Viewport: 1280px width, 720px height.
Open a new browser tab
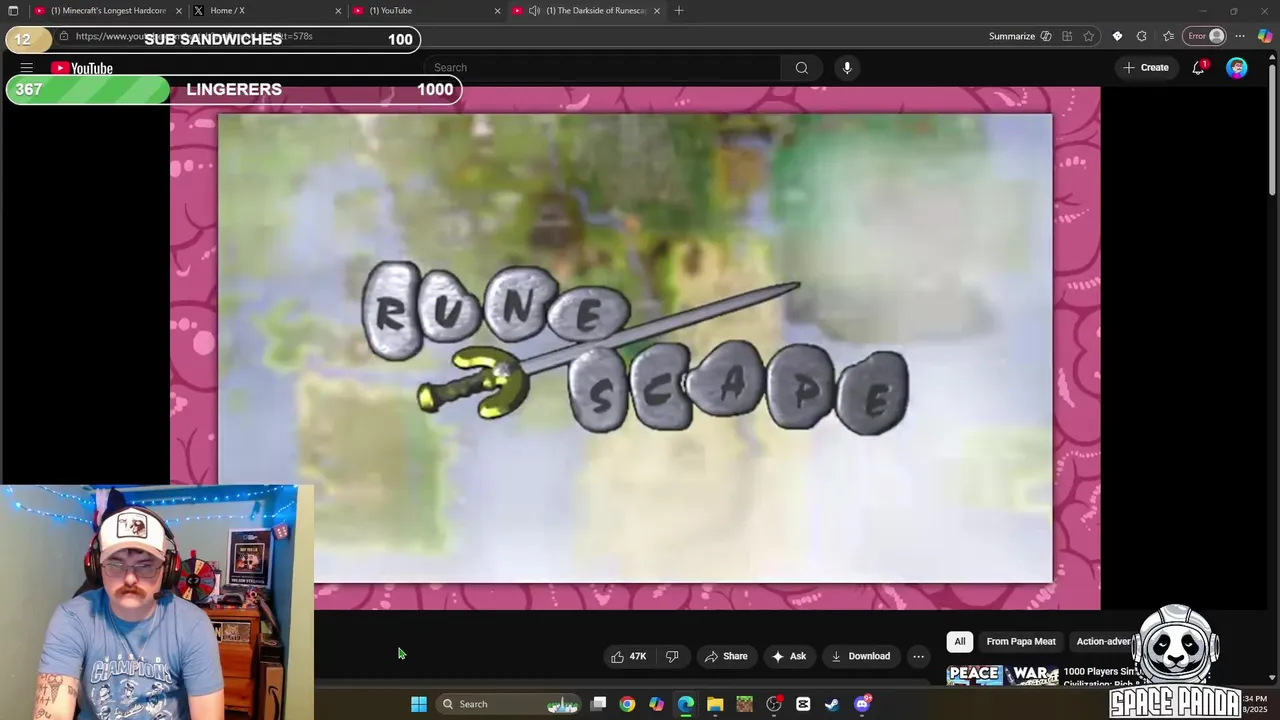click(x=679, y=10)
